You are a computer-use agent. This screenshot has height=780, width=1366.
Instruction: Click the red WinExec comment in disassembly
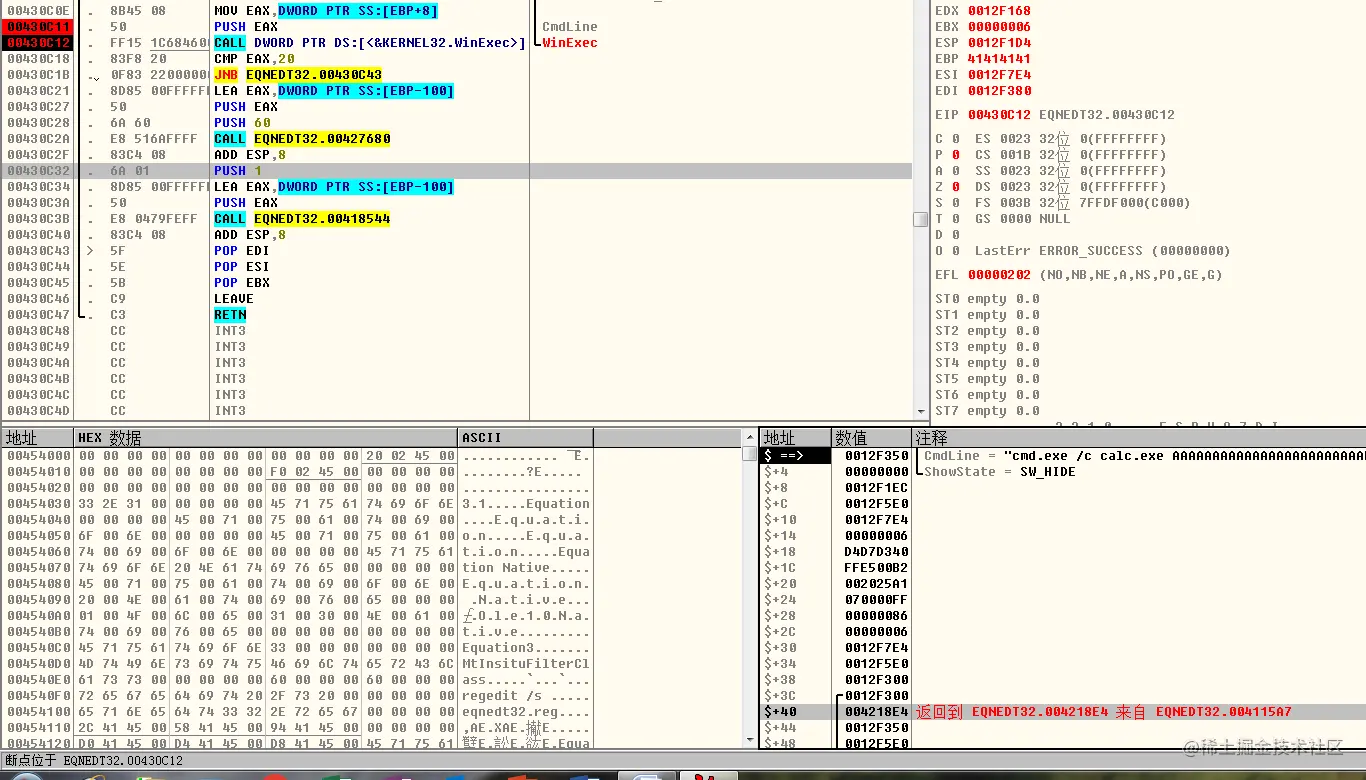(570, 43)
